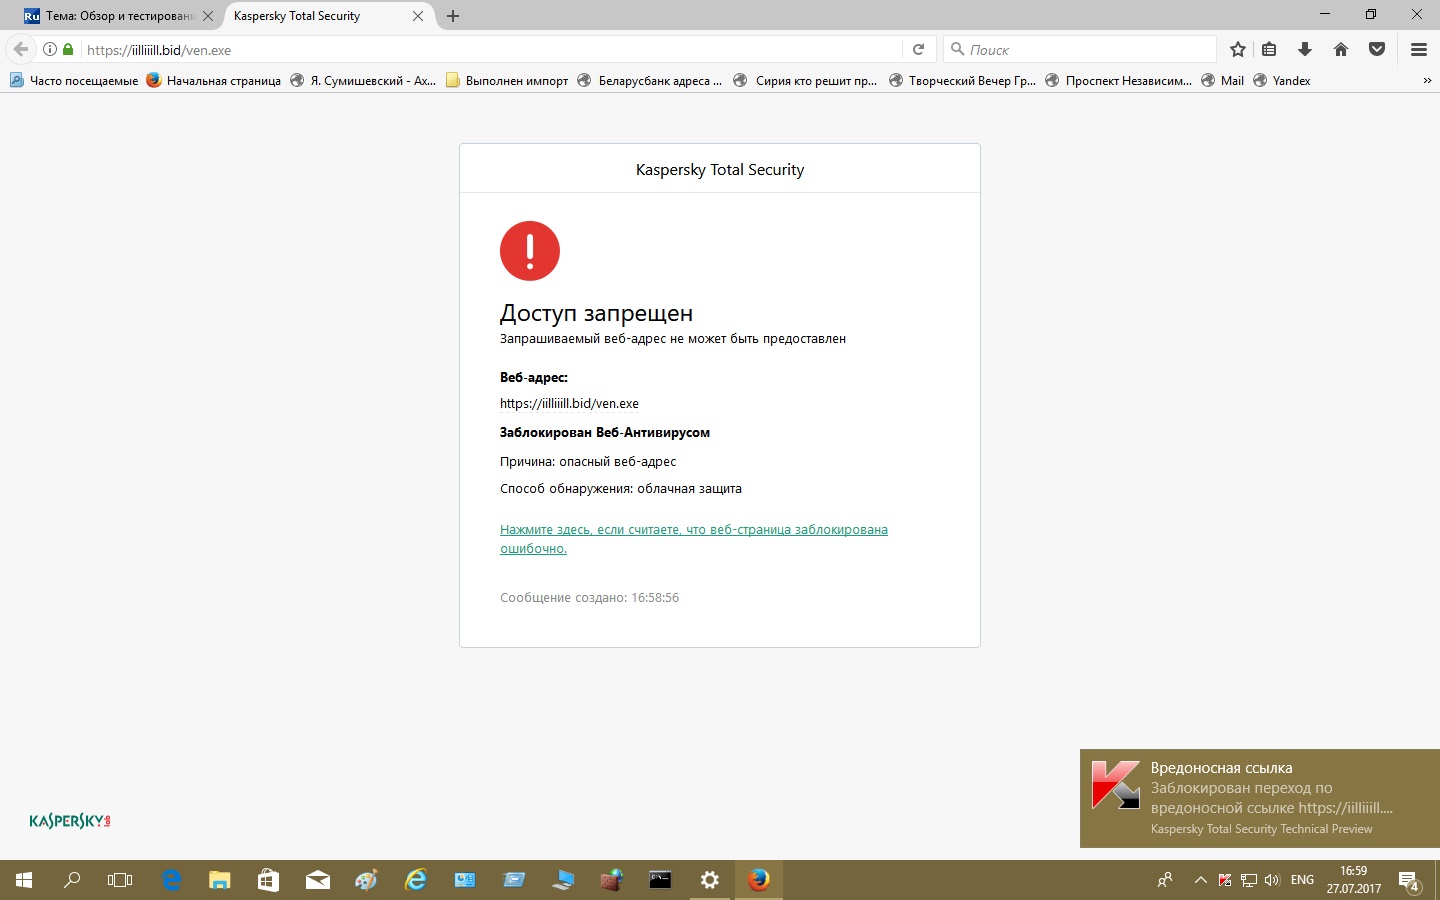This screenshot has width=1440, height=900.
Task: Open 'Часто посещаемые' bookmarks folder
Action: 74,81
